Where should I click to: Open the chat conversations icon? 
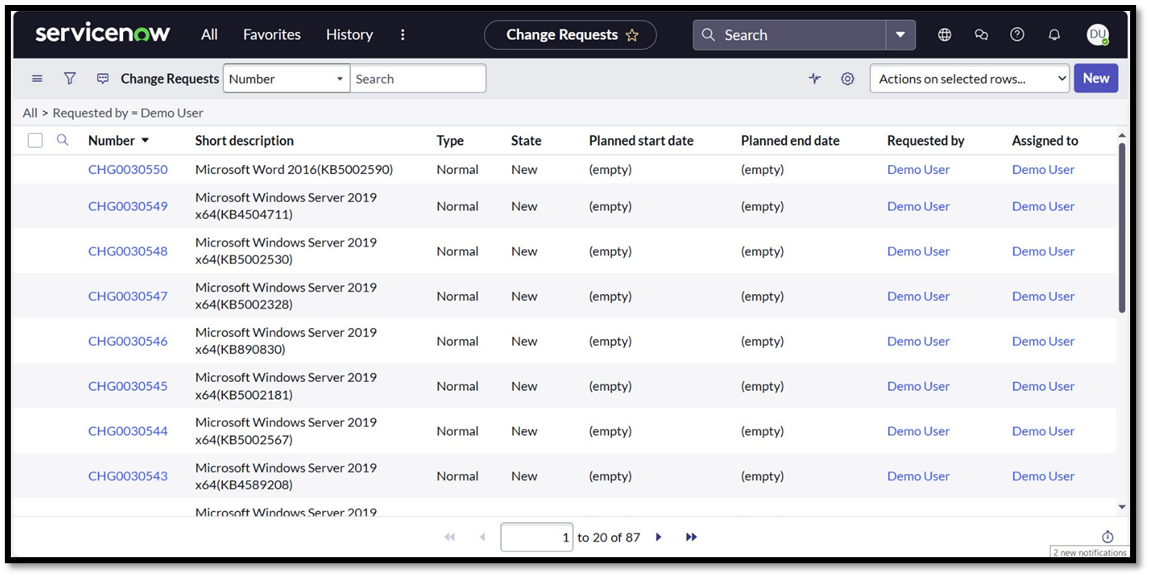click(x=981, y=34)
